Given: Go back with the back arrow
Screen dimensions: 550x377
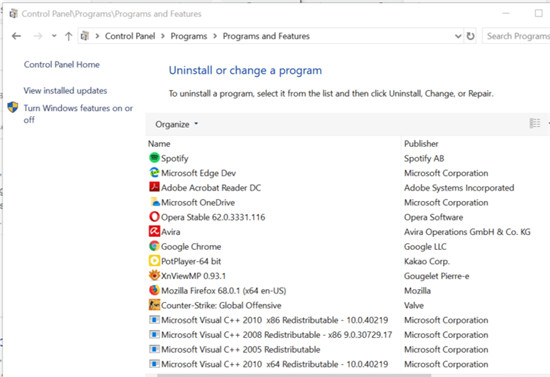Looking at the screenshot, I should [16, 36].
